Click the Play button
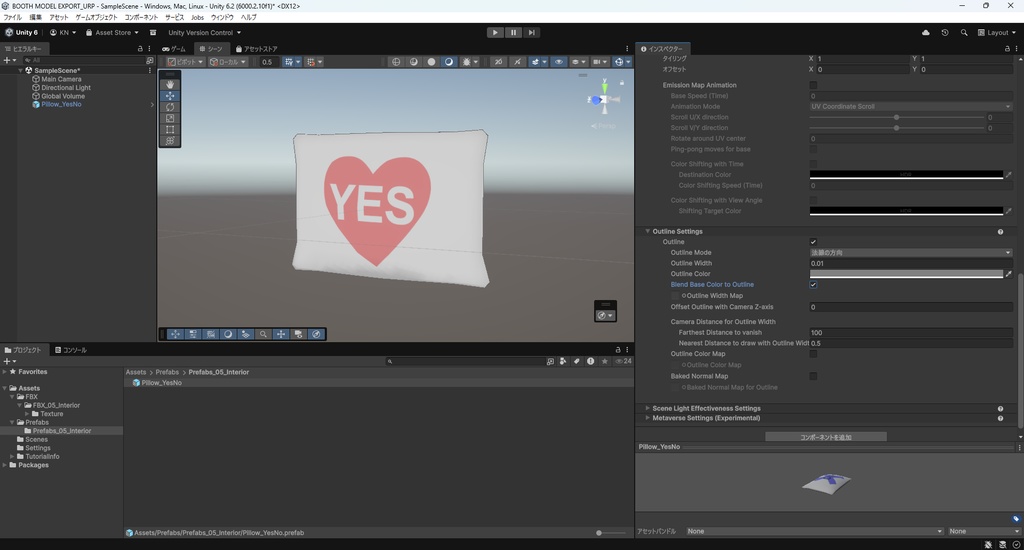This screenshot has width=1024, height=550. (x=495, y=33)
